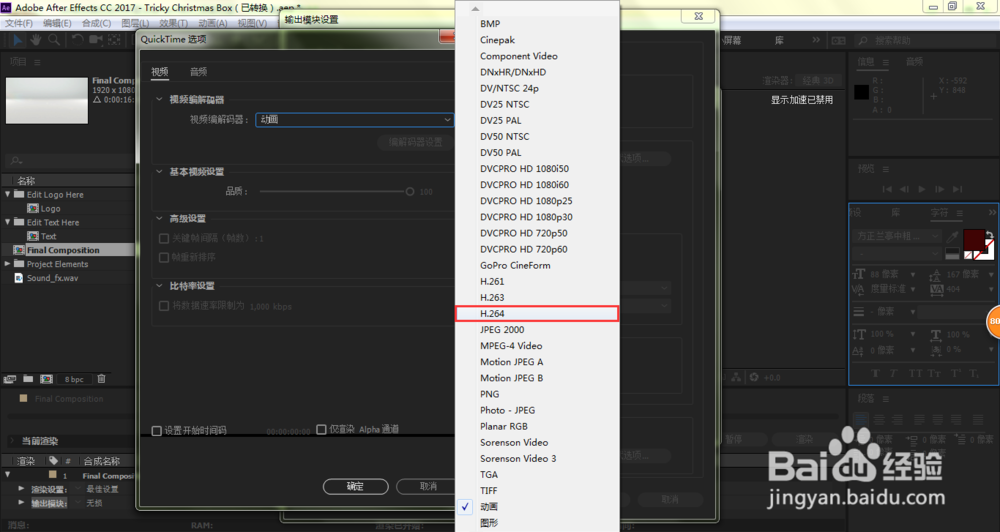This screenshot has width=1000, height=532.
Task: Enable render Alpha channel only checkbox
Action: click(x=321, y=429)
